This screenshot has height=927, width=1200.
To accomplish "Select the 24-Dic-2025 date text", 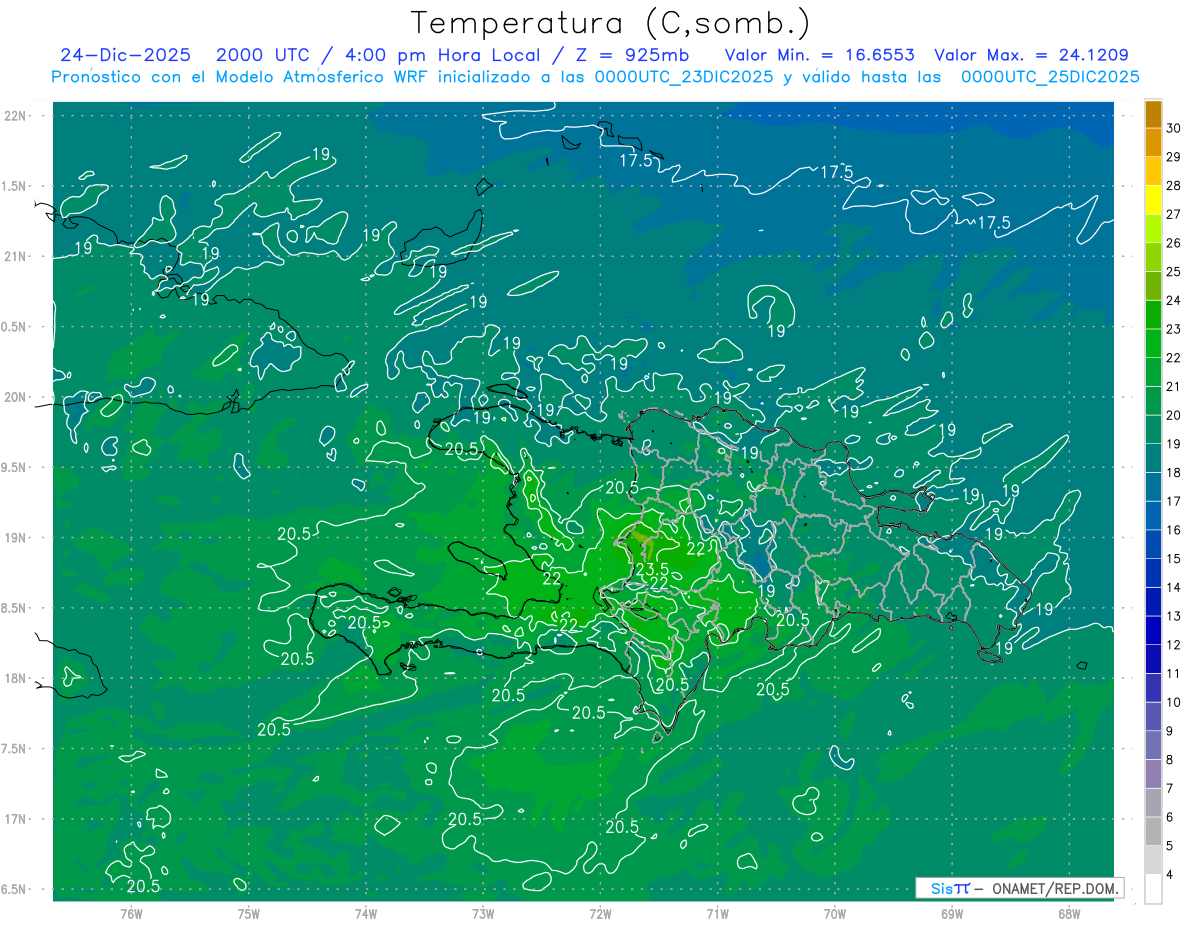I will (127, 55).
